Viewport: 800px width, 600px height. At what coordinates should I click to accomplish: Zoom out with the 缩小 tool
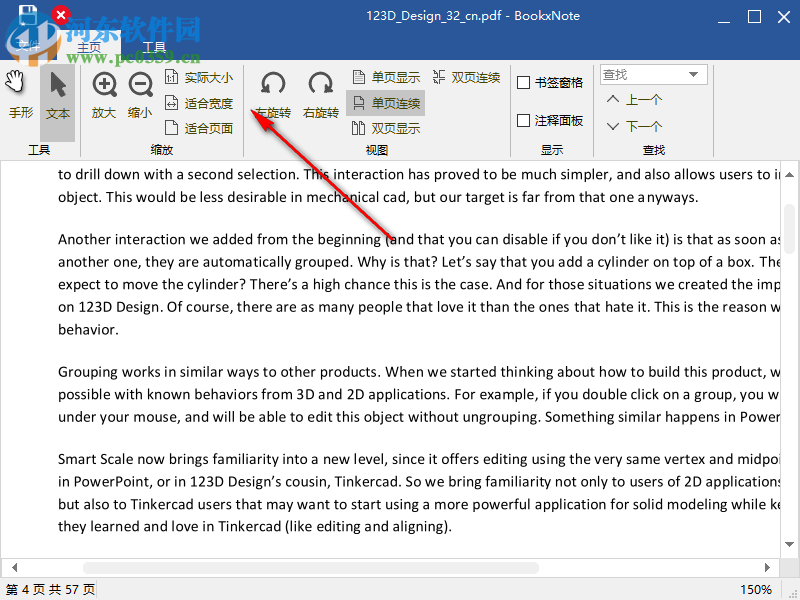click(x=139, y=96)
